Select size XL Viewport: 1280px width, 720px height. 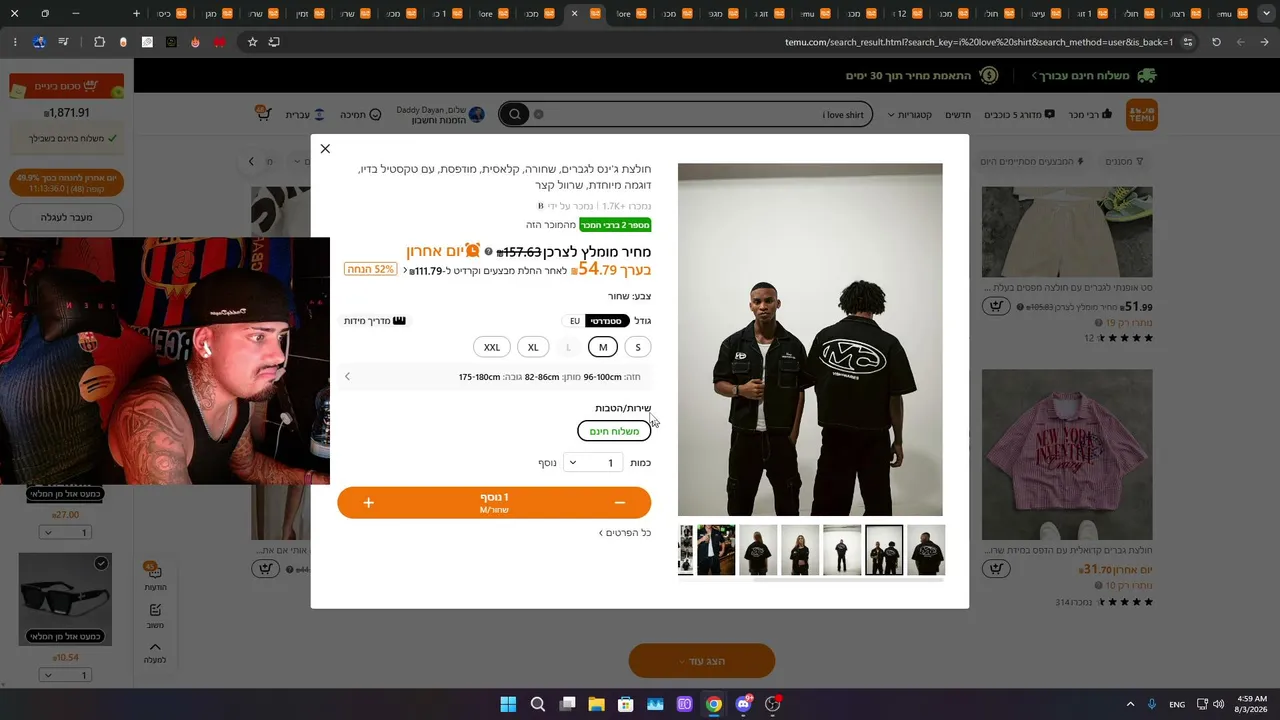coord(533,347)
